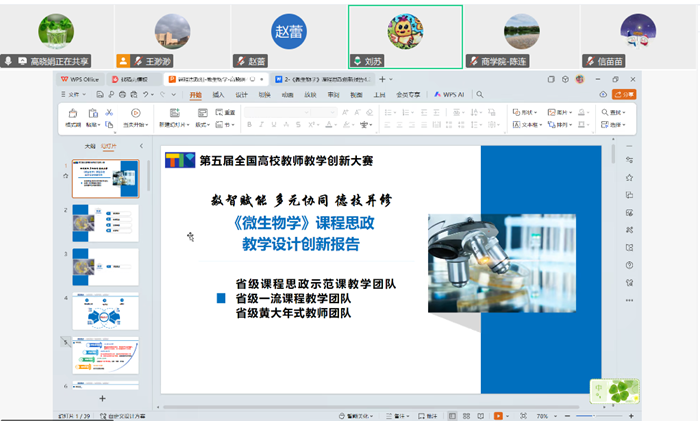Toggle Underline formatting
This screenshot has width=700, height=421.
[273, 125]
